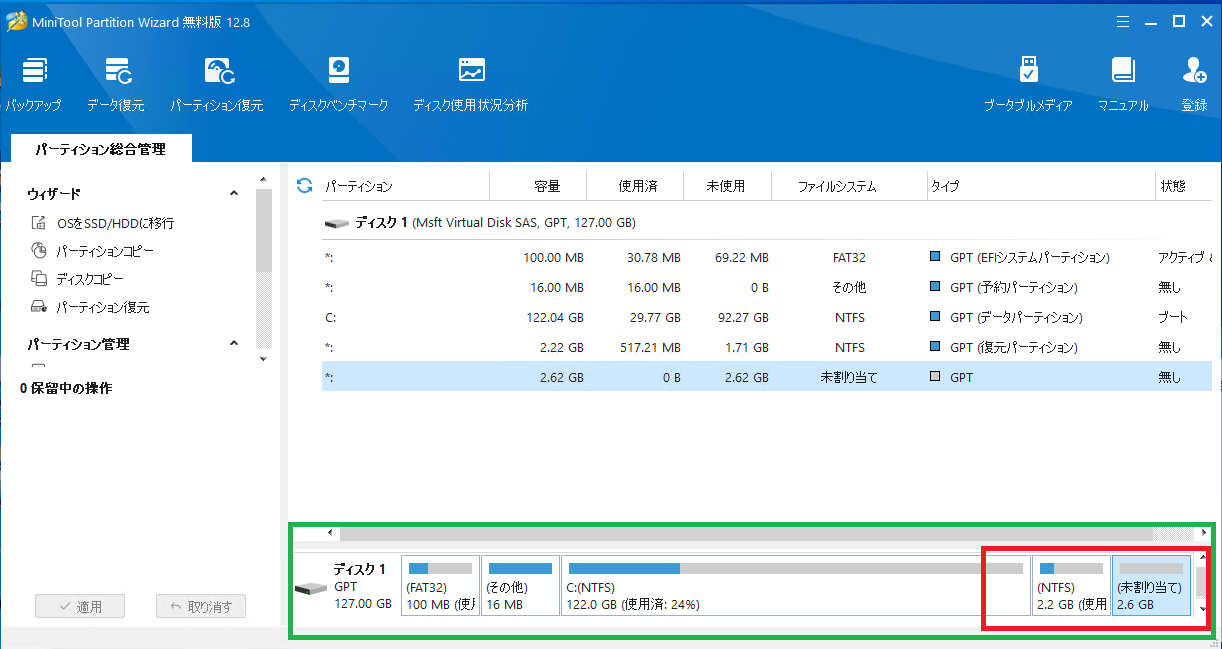Create ブータブルメディア bootable media
Viewport: 1222px width, 649px height.
[x=1028, y=84]
